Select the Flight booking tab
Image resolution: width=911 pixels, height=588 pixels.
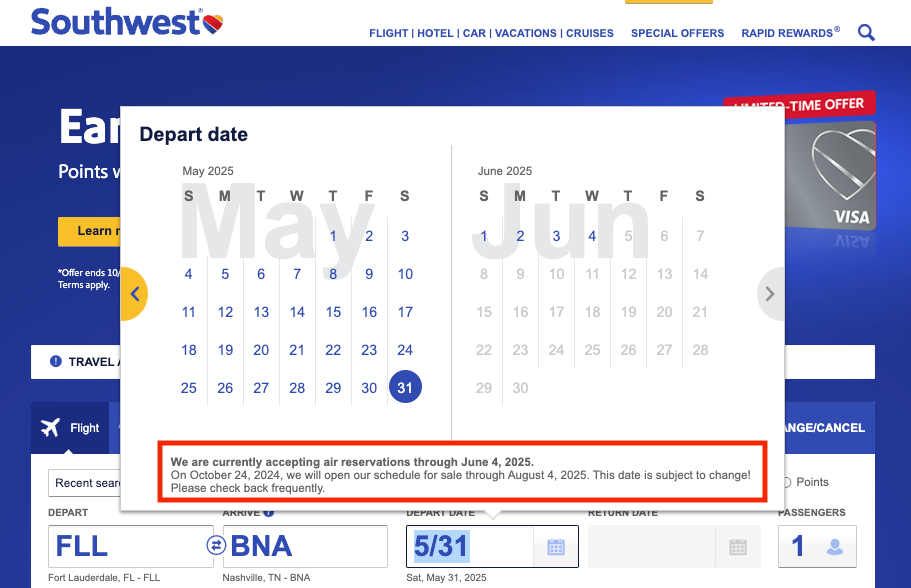tap(70, 428)
